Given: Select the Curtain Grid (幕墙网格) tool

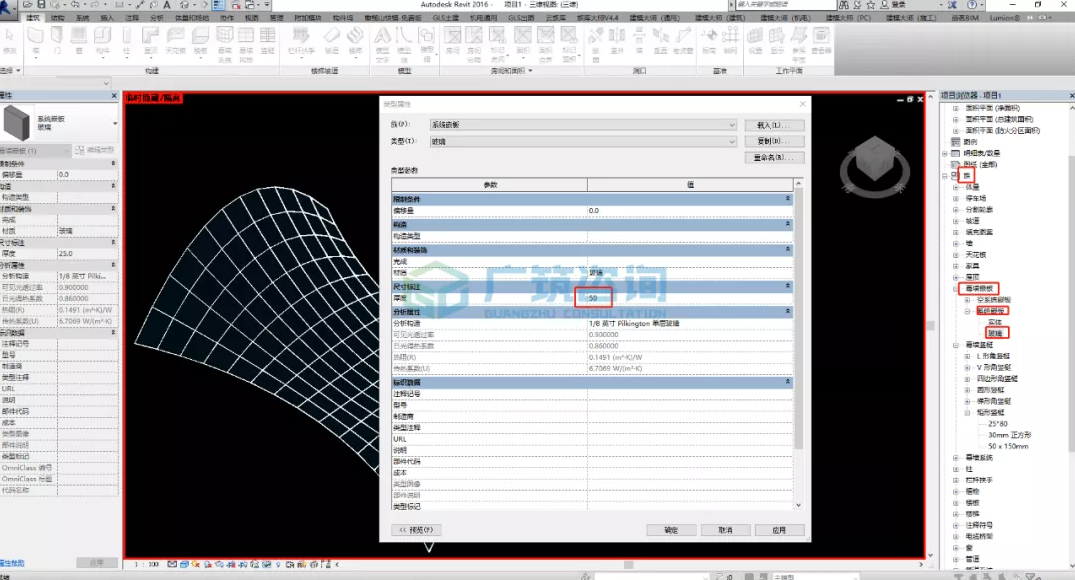Looking at the screenshot, I should pyautogui.click(x=246, y=43).
